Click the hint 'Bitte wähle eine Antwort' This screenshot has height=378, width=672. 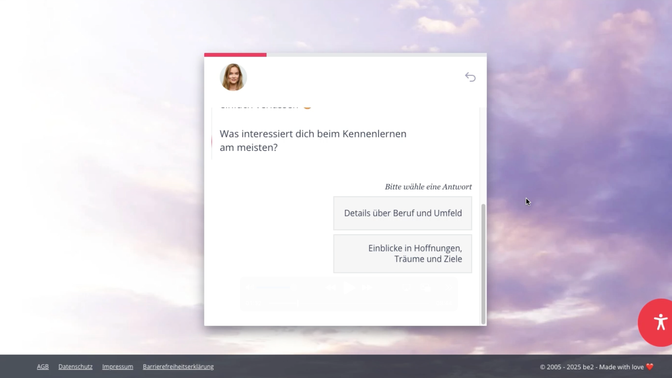pyautogui.click(x=428, y=187)
